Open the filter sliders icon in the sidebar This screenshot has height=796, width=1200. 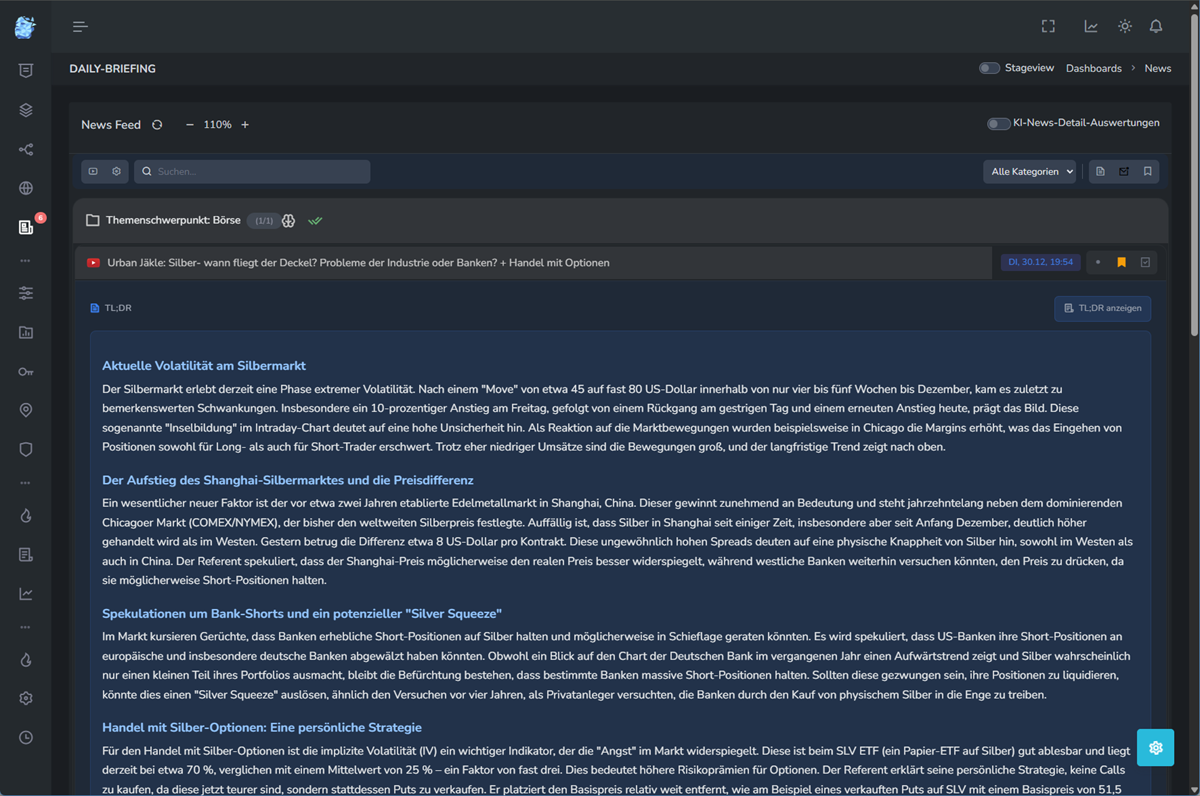pos(25,293)
